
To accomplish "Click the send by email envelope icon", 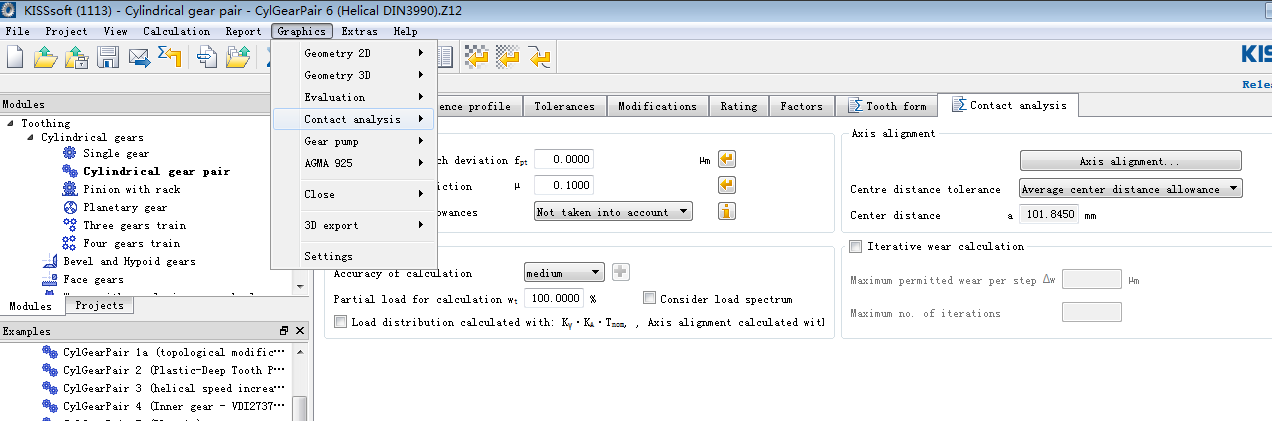I will click(139, 58).
